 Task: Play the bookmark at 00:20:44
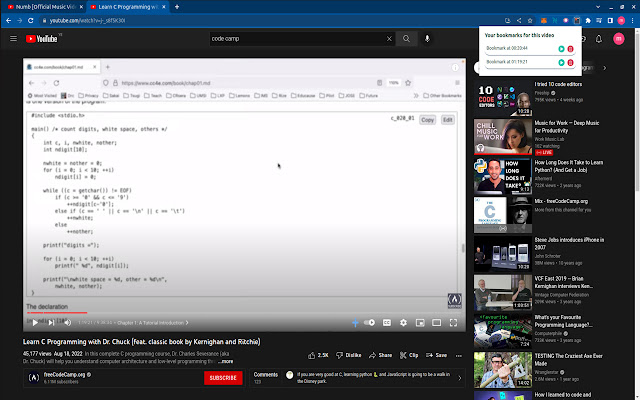click(561, 49)
